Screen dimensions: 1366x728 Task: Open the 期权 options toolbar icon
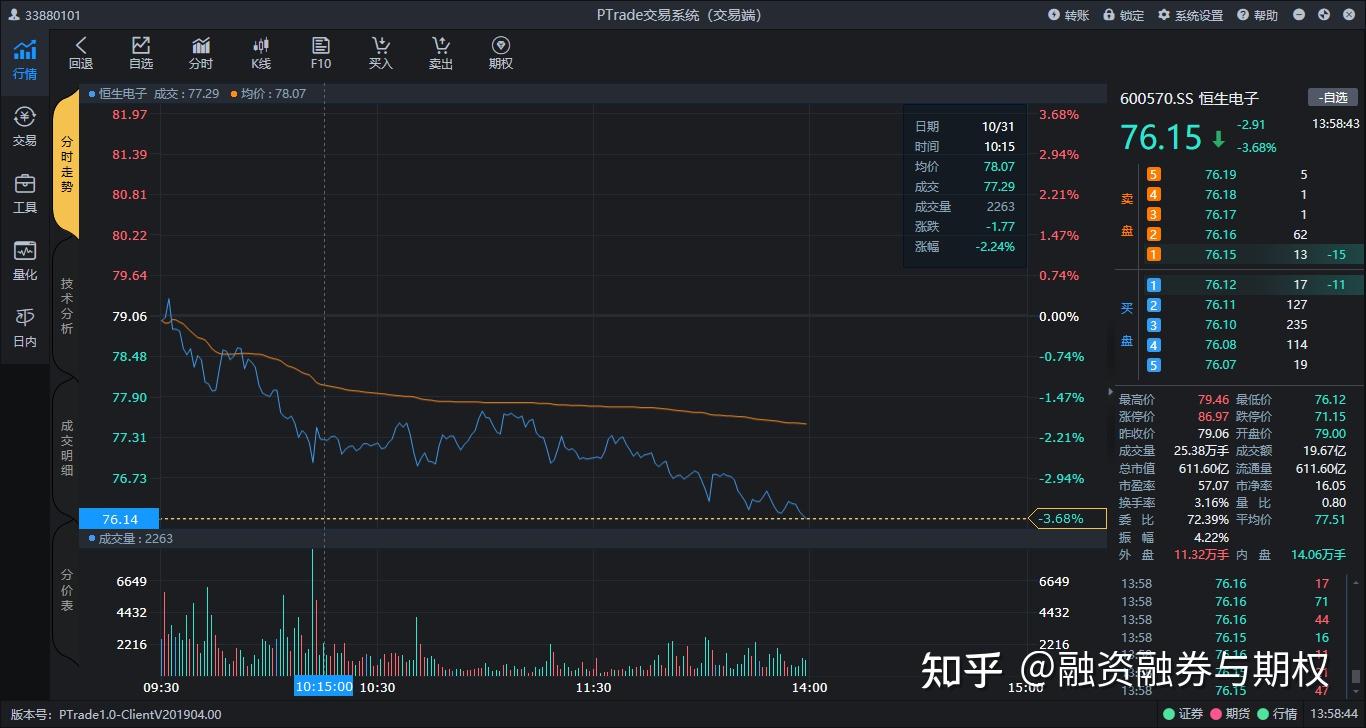coord(501,53)
